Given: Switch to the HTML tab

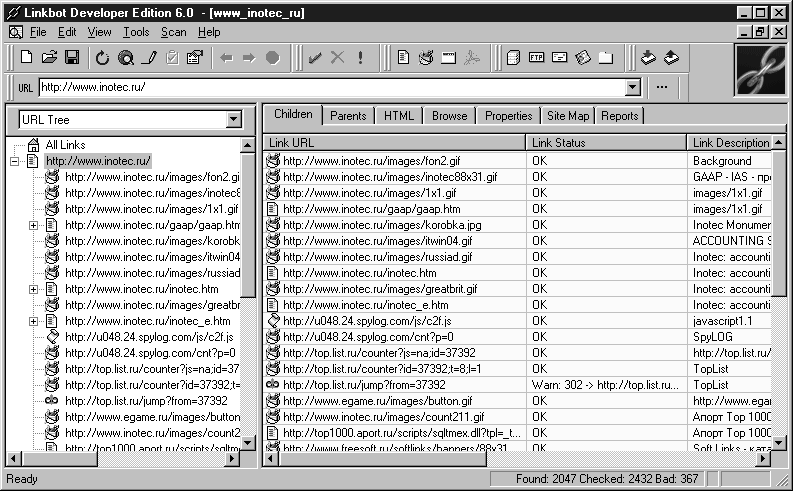Looking at the screenshot, I should pyautogui.click(x=399, y=116).
